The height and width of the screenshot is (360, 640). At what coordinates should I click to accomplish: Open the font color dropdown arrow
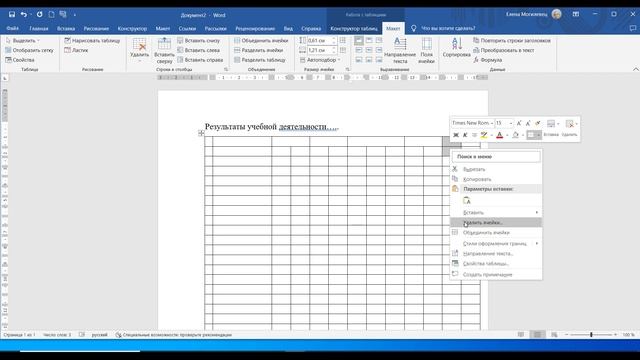pyautogui.click(x=507, y=135)
